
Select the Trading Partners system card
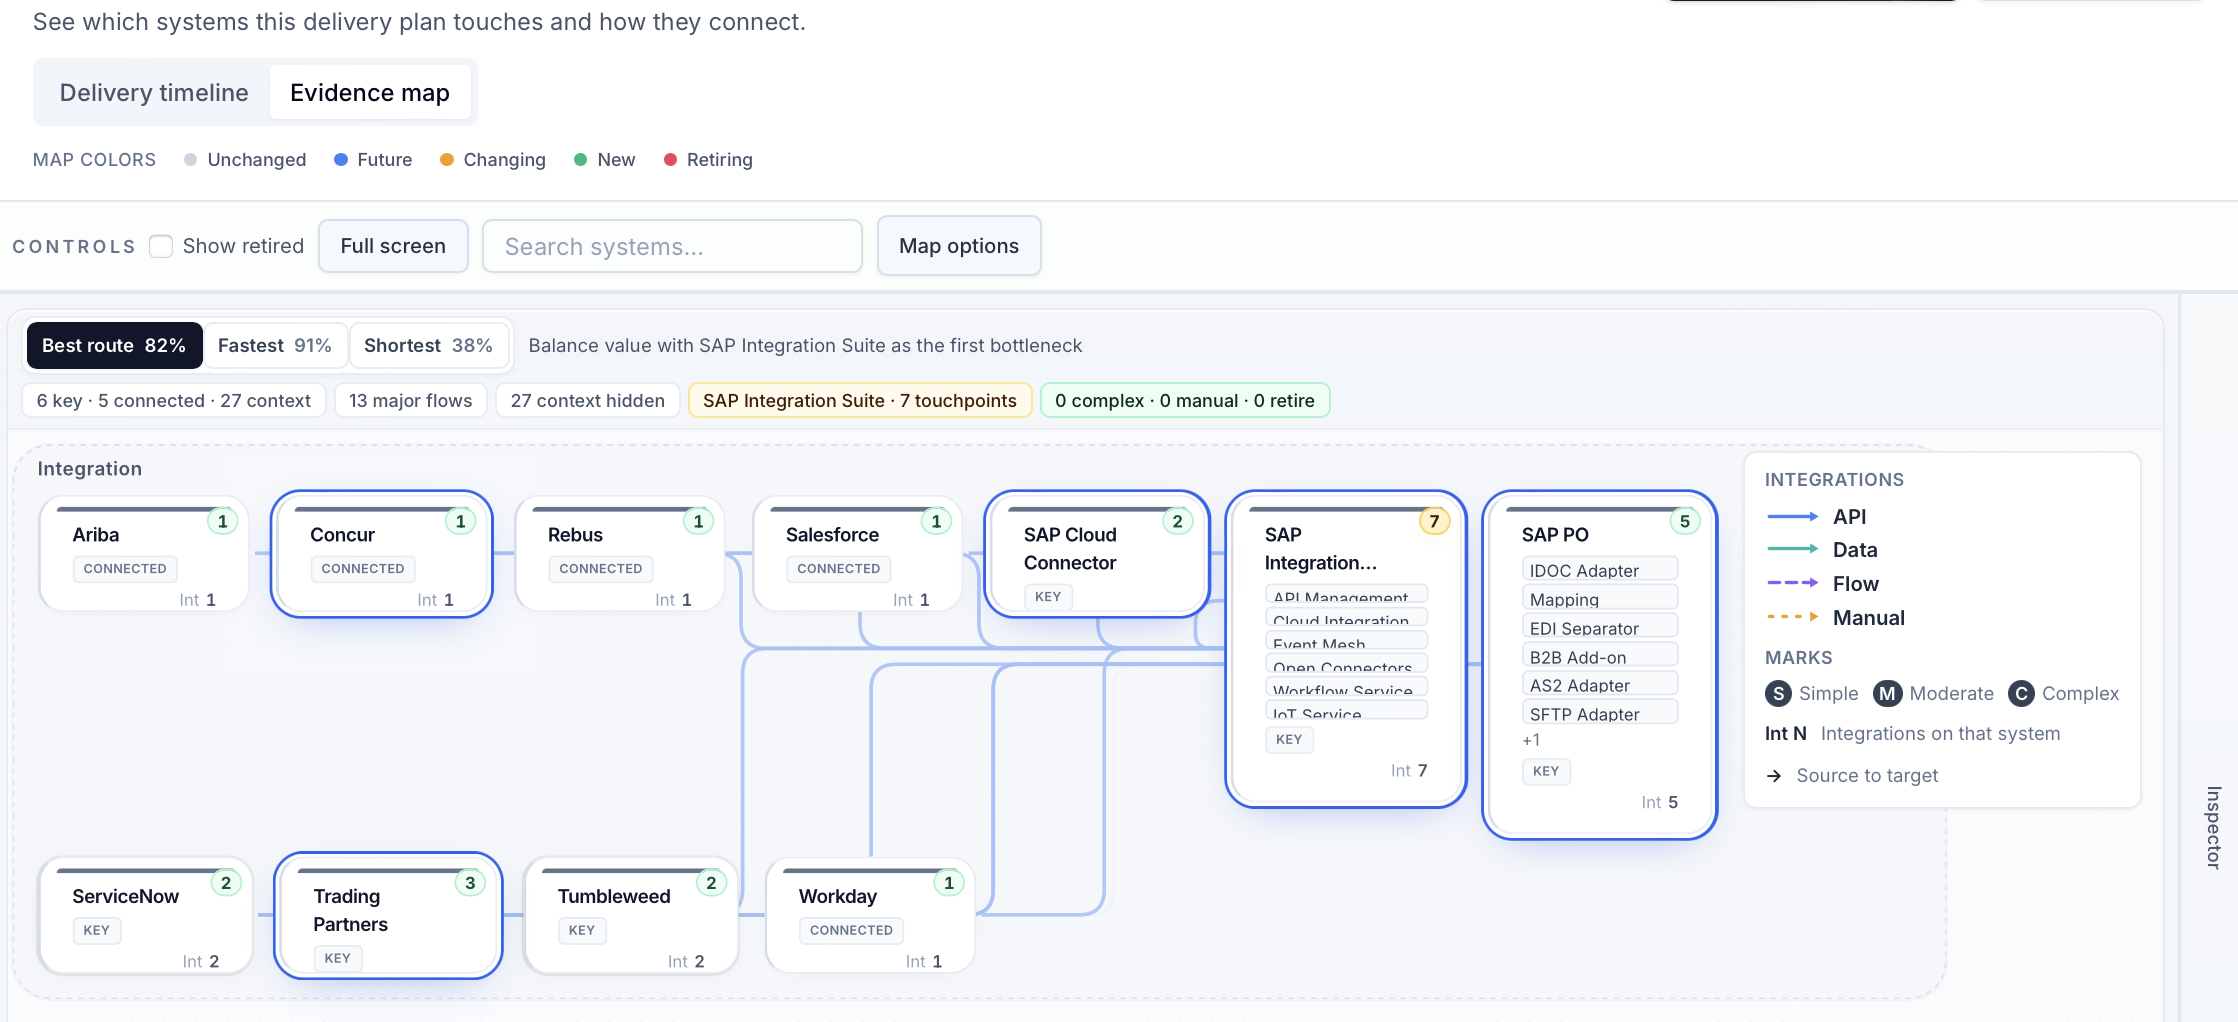coord(388,915)
